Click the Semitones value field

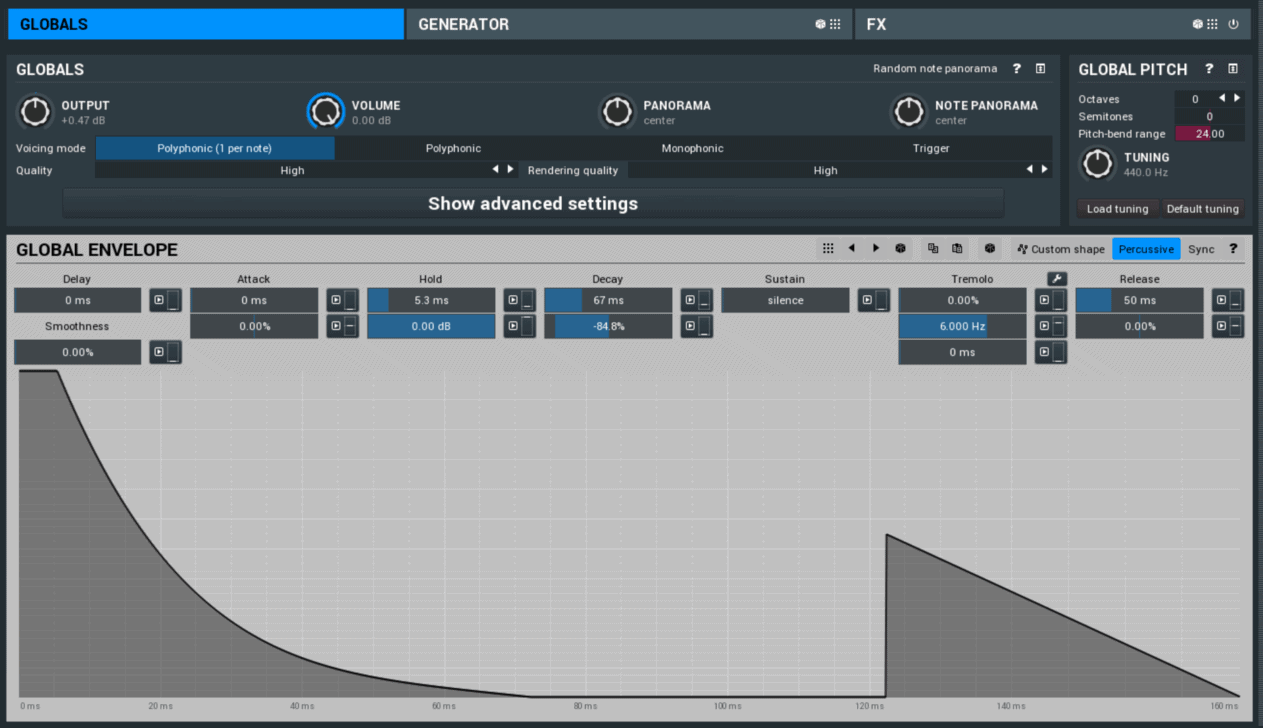click(x=1209, y=116)
